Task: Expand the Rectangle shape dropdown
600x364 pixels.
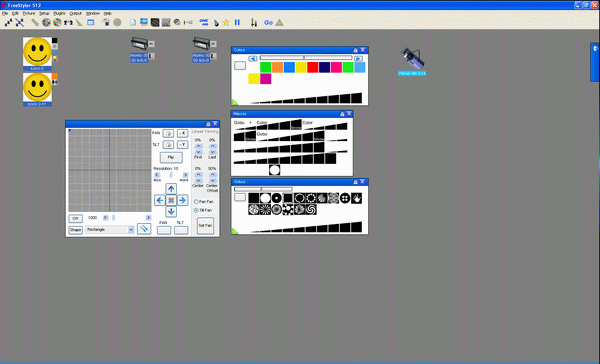Action: click(x=131, y=230)
